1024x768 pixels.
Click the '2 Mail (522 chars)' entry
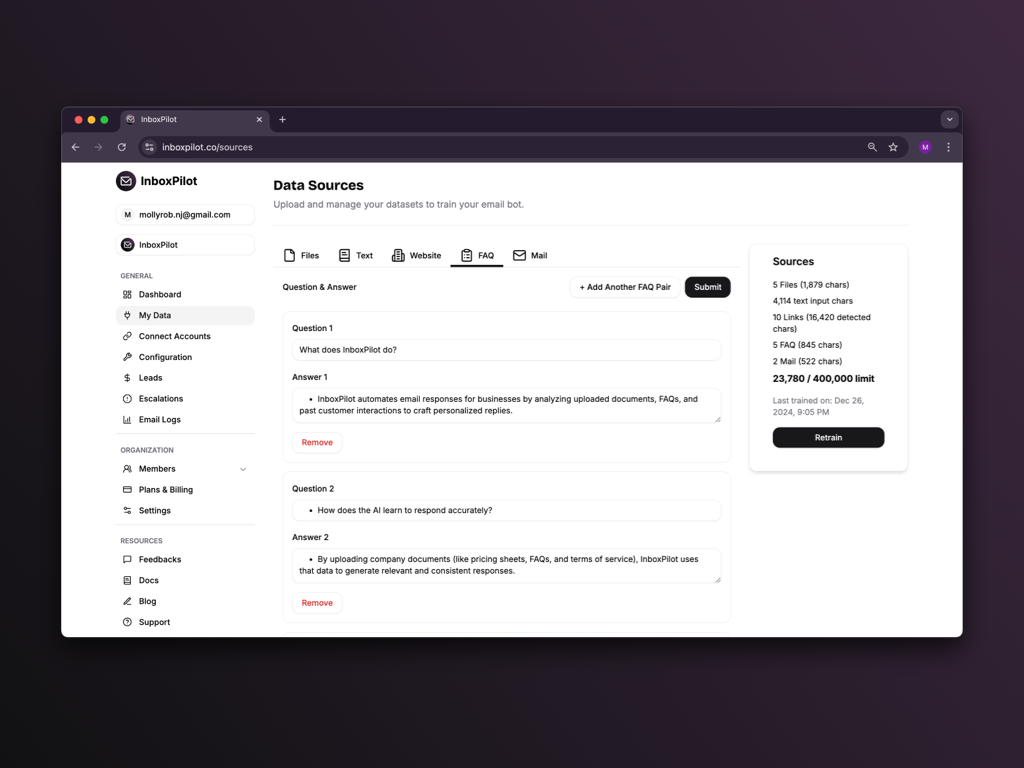coord(807,361)
